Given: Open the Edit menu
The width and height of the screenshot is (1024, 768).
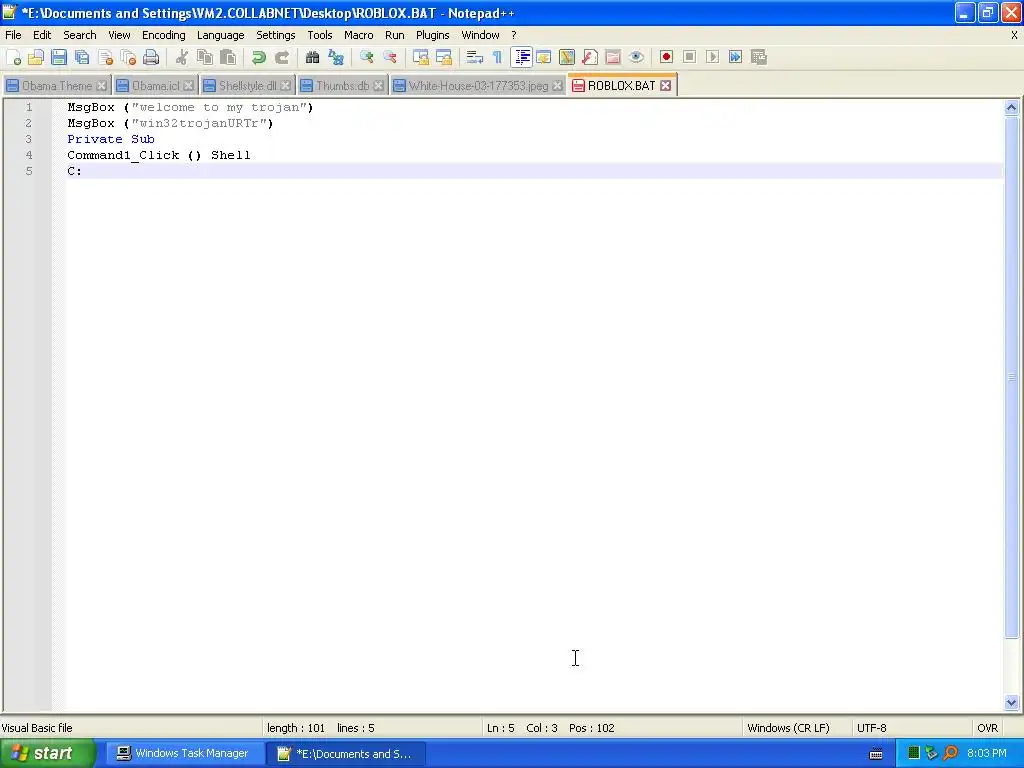Looking at the screenshot, I should [42, 35].
